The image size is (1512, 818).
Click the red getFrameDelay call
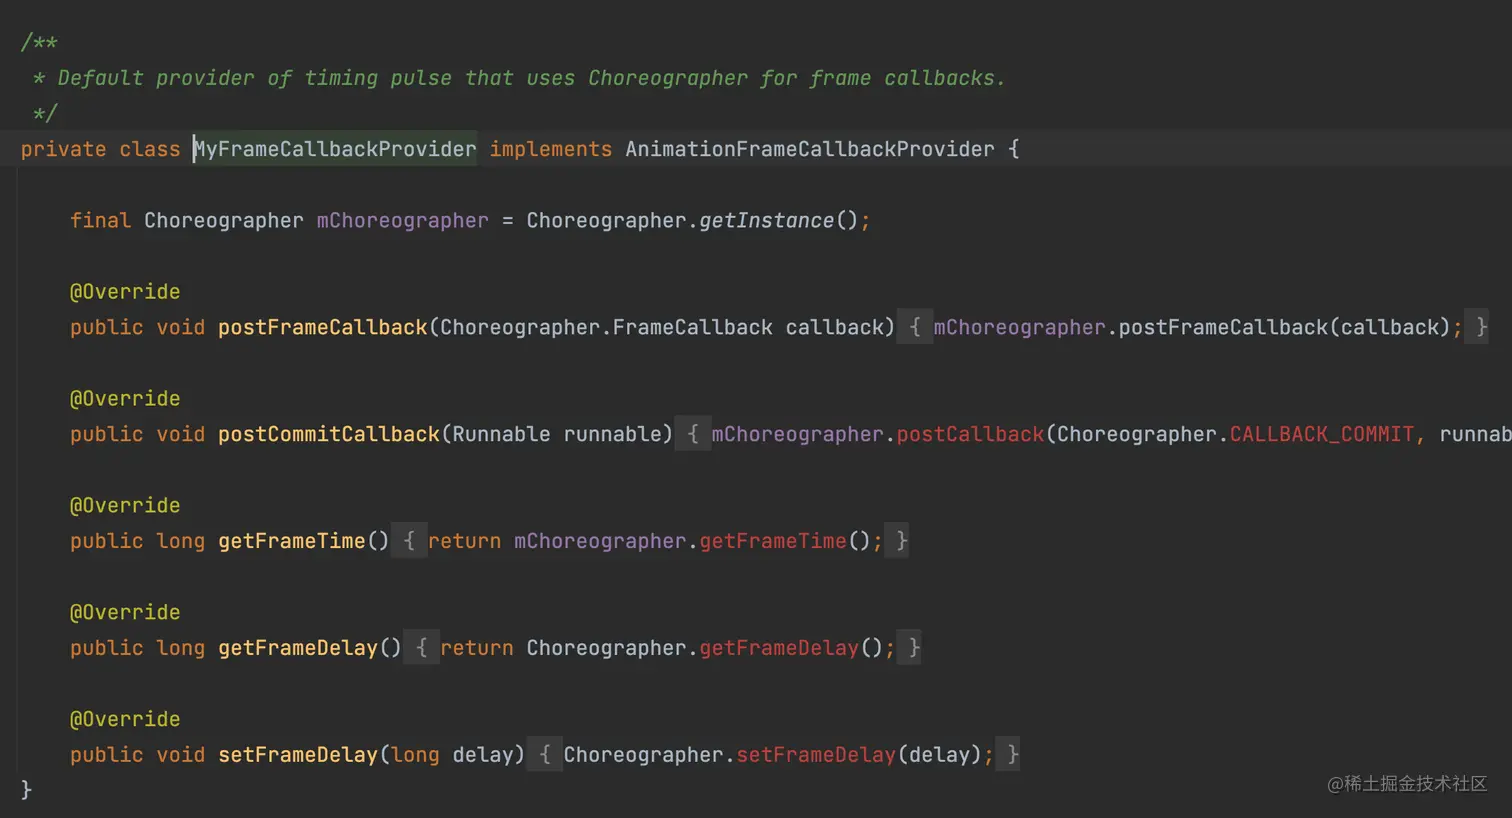(779, 648)
